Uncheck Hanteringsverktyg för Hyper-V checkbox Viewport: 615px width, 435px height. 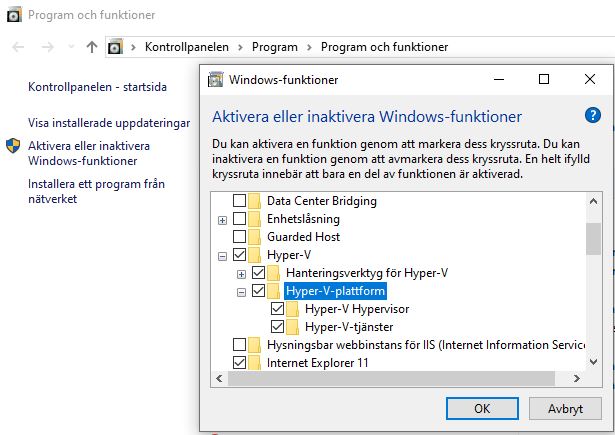point(258,273)
